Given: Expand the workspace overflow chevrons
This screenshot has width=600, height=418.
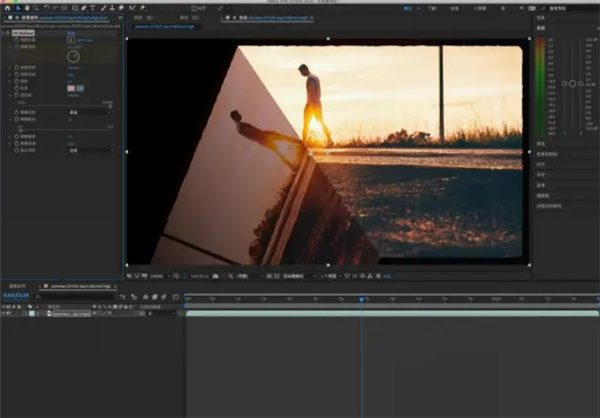Looking at the screenshot, I should click(x=521, y=8).
